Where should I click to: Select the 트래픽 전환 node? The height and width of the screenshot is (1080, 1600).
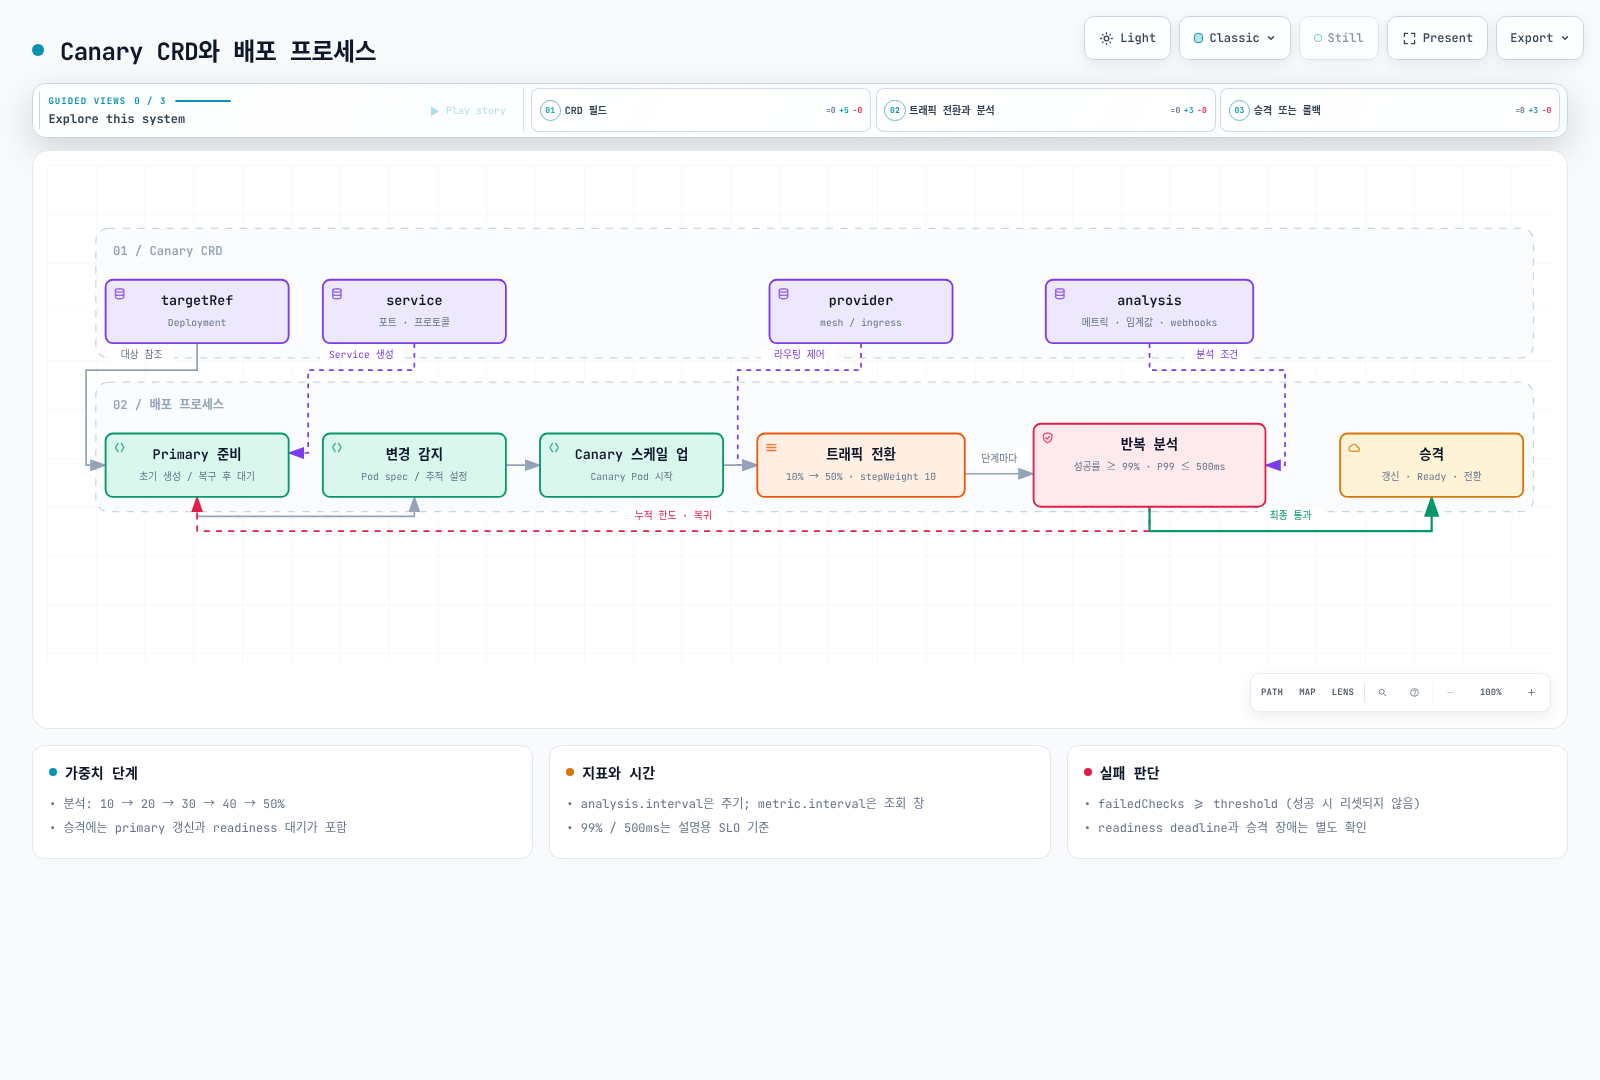click(861, 465)
